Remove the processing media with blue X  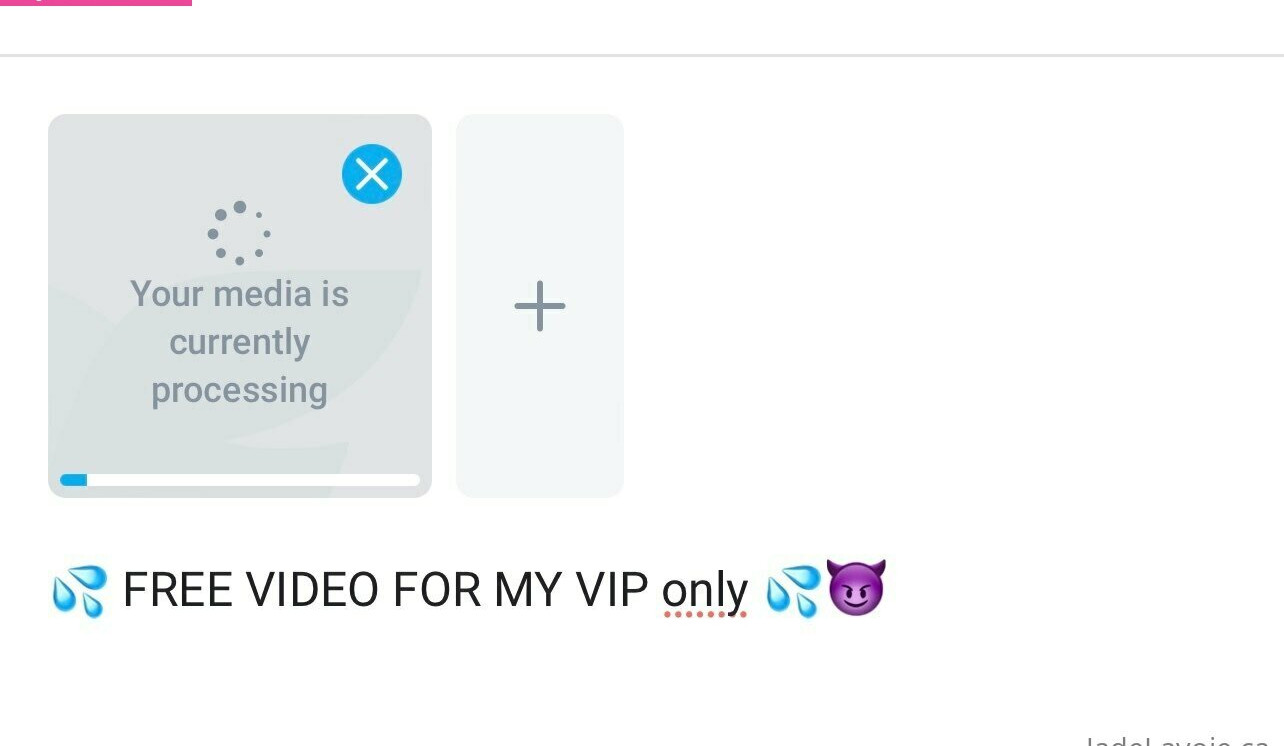click(x=372, y=174)
